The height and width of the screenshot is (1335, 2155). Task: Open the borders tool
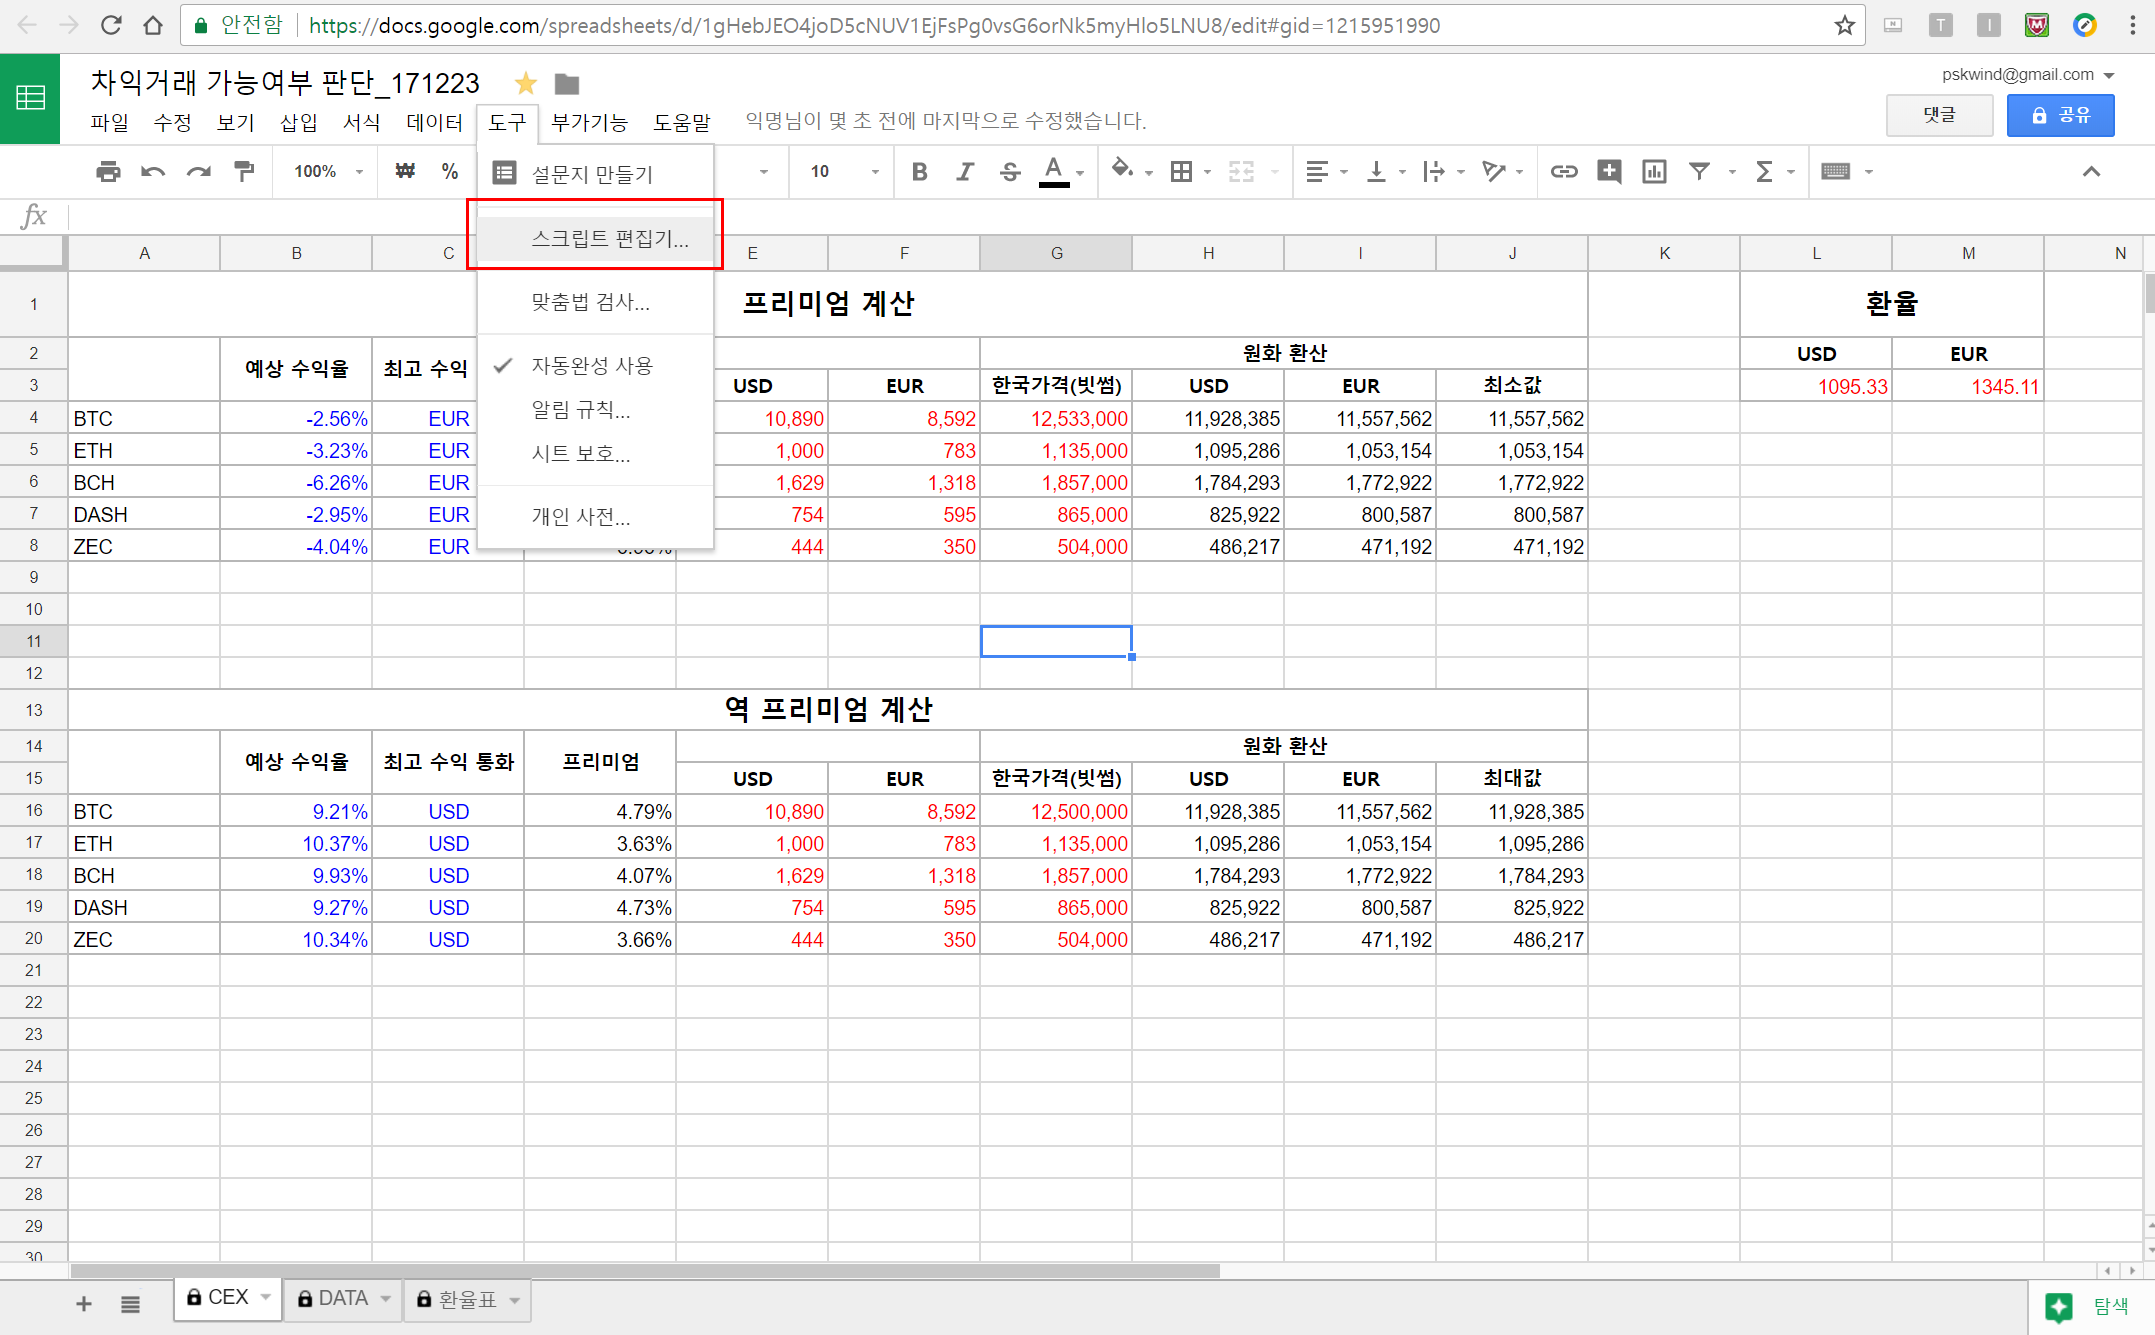point(1182,172)
